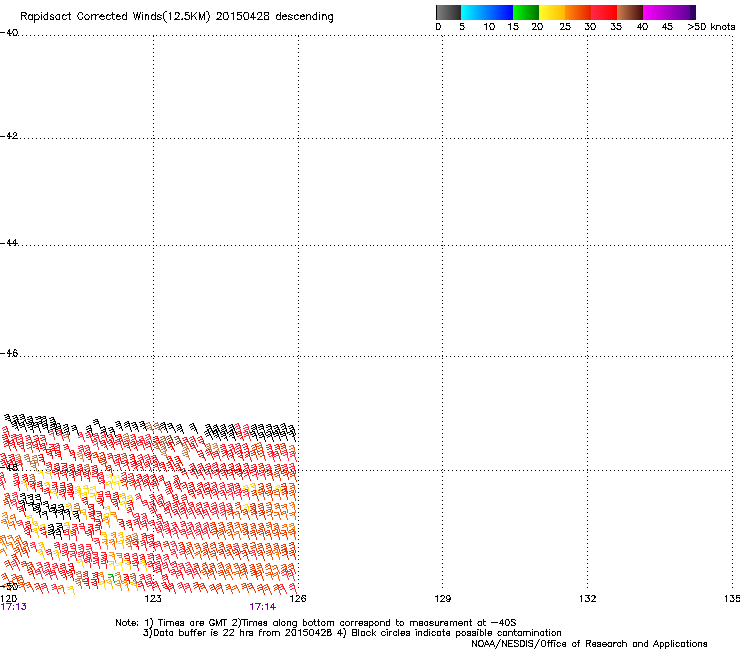Click the ">50 knots" legend label
Viewport: 740px width, 650px height.
(x=711, y=27)
